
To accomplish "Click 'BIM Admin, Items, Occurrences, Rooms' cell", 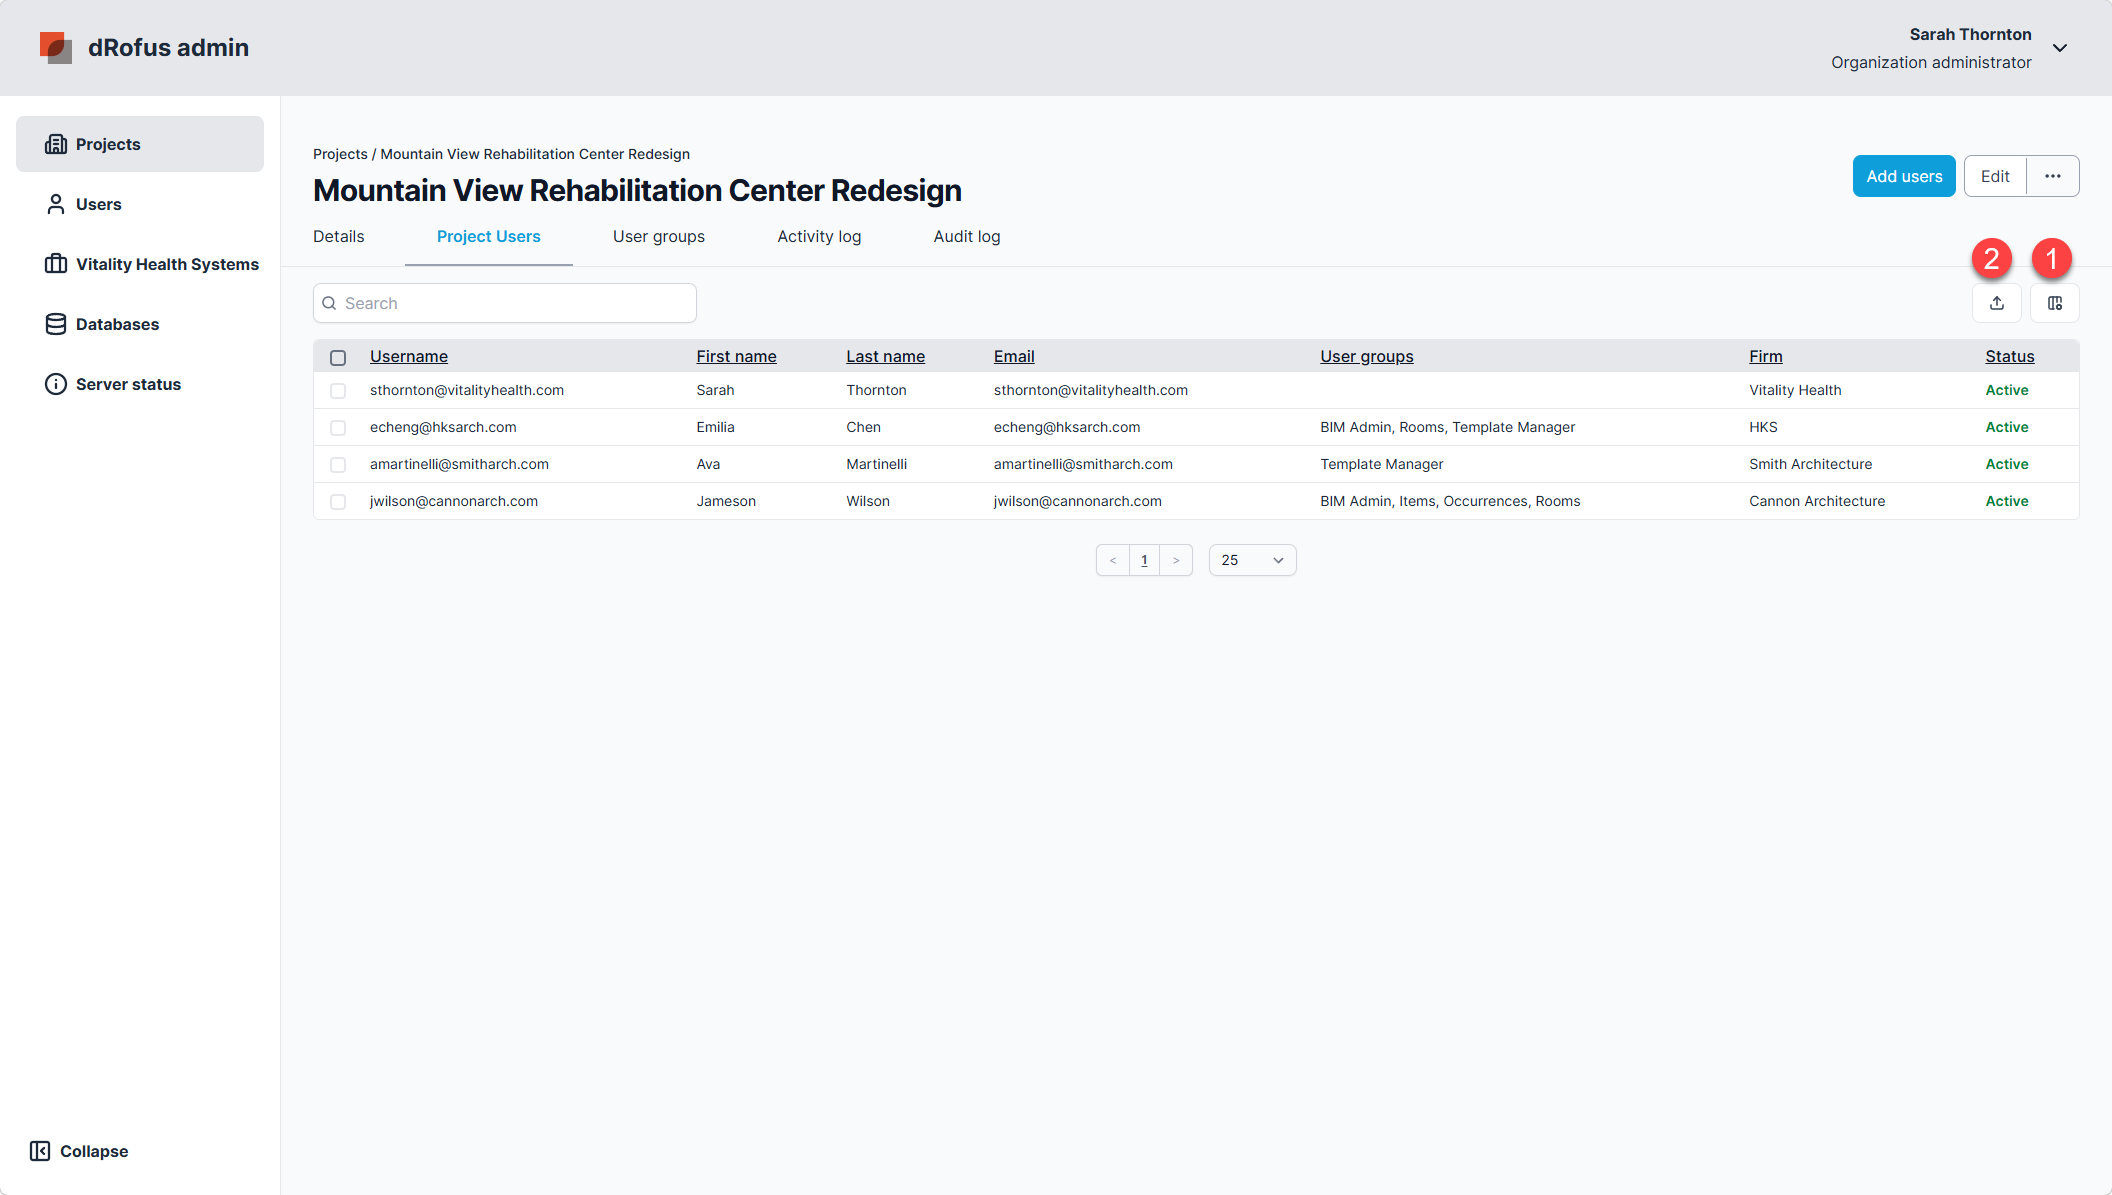I will pos(1450,501).
